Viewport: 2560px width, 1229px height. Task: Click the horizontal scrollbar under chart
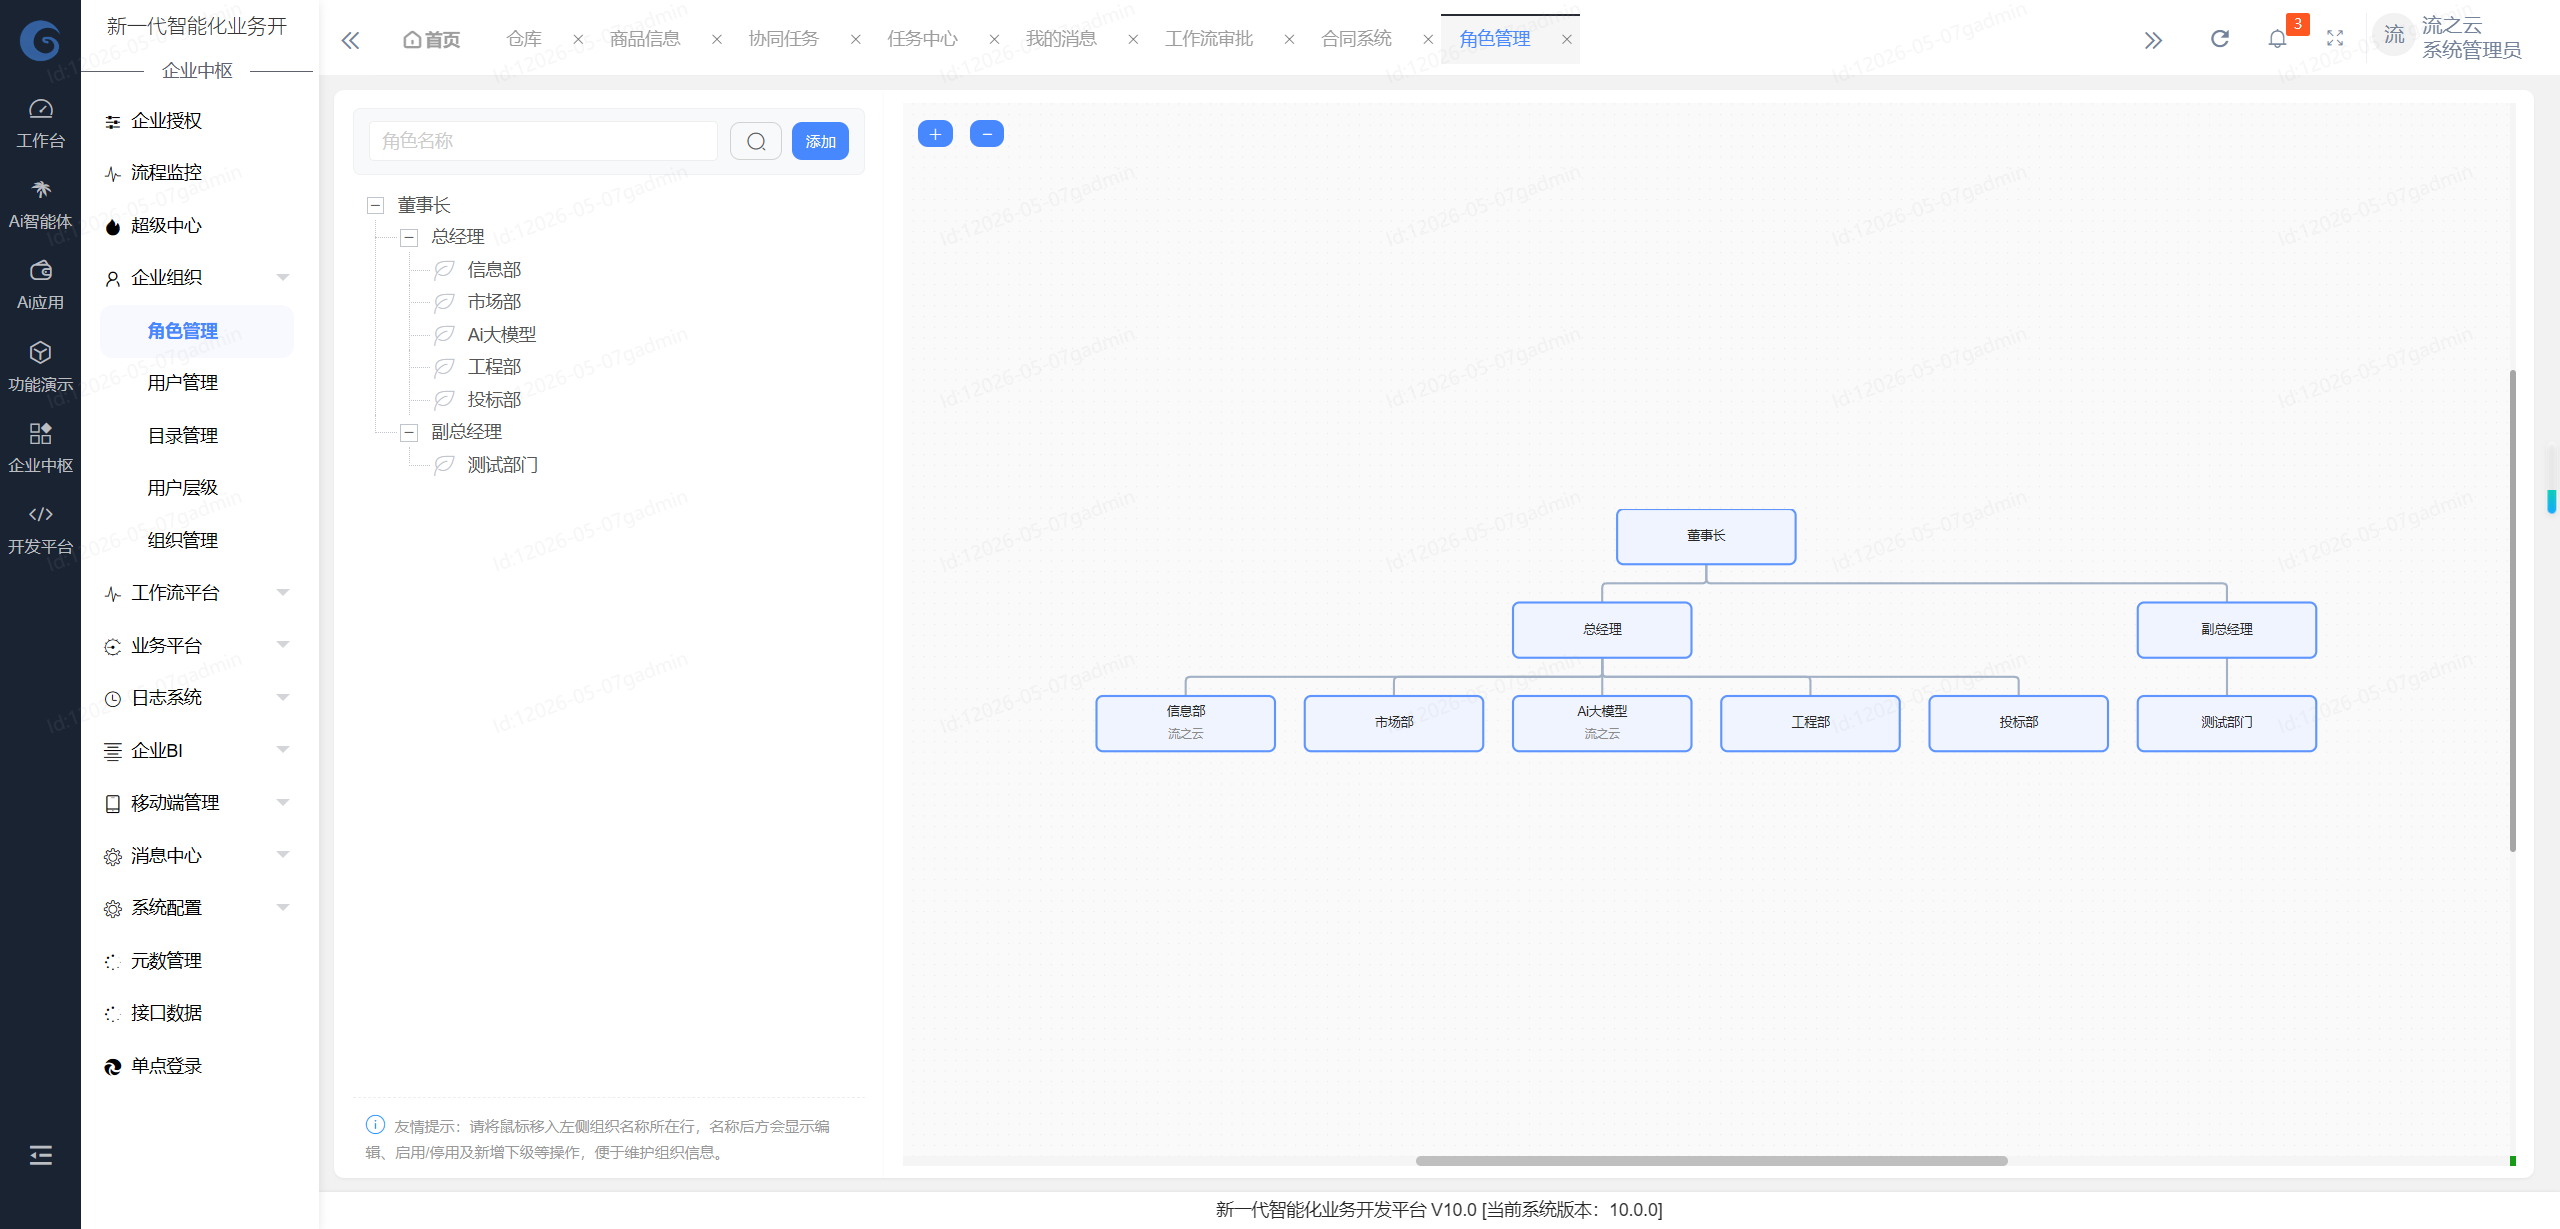coord(1711,1161)
